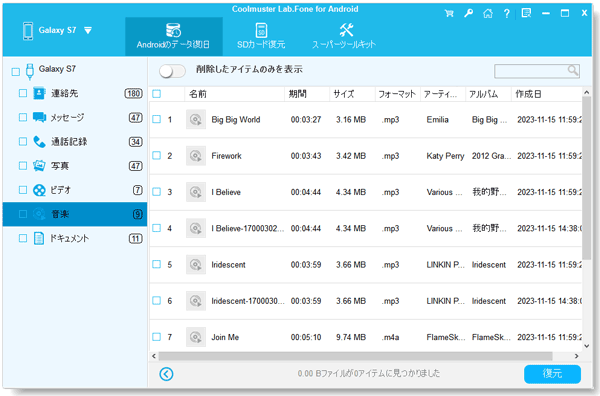The height and width of the screenshot is (396, 600).
Task: Click the ビデオ film reel icon
Action: point(39,190)
